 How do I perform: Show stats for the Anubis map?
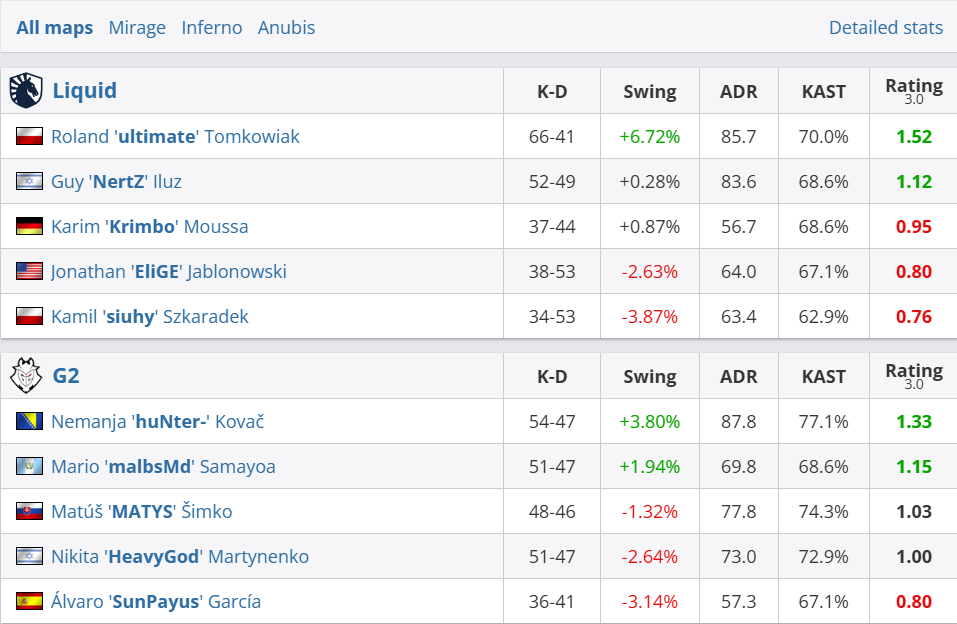(286, 27)
